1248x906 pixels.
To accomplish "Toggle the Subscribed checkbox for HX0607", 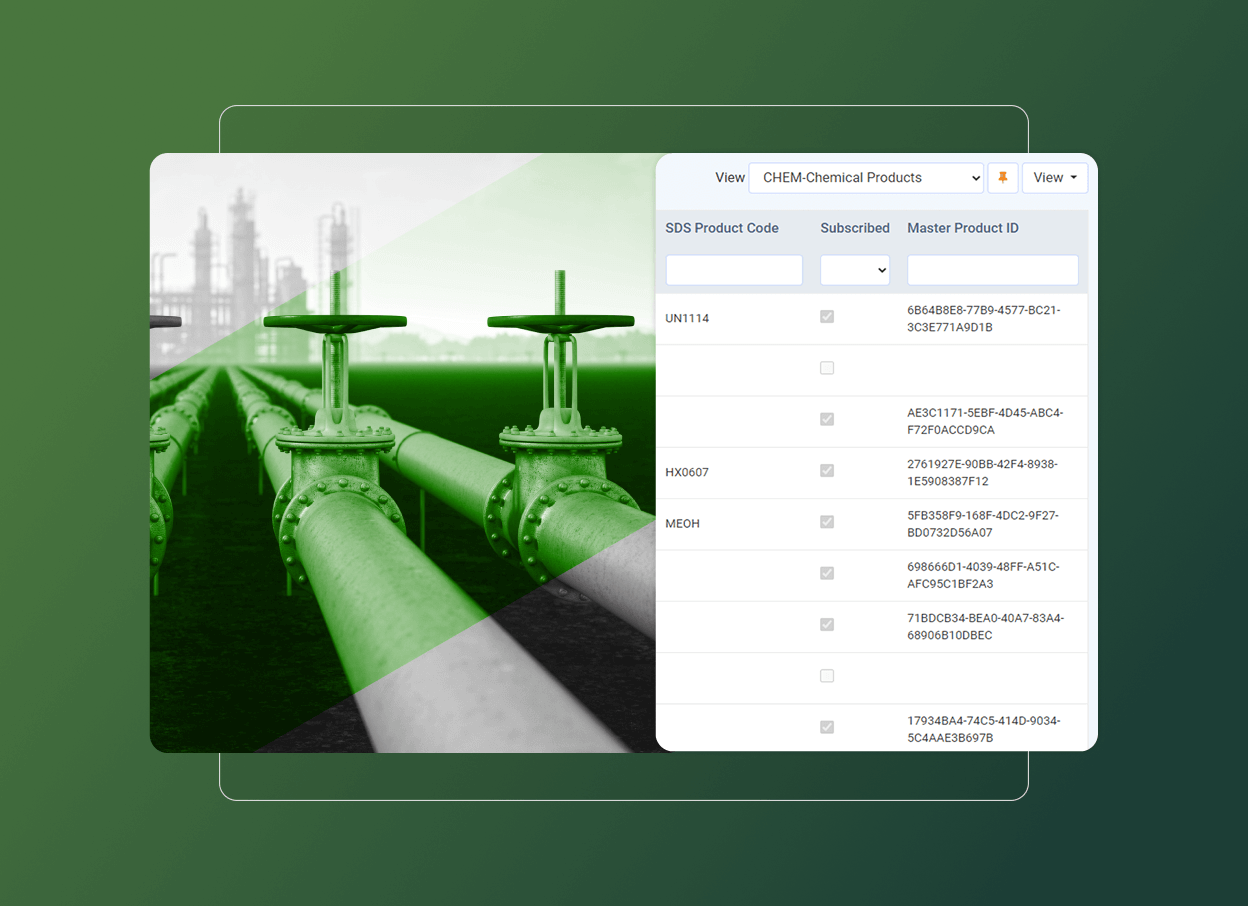I will point(827,470).
